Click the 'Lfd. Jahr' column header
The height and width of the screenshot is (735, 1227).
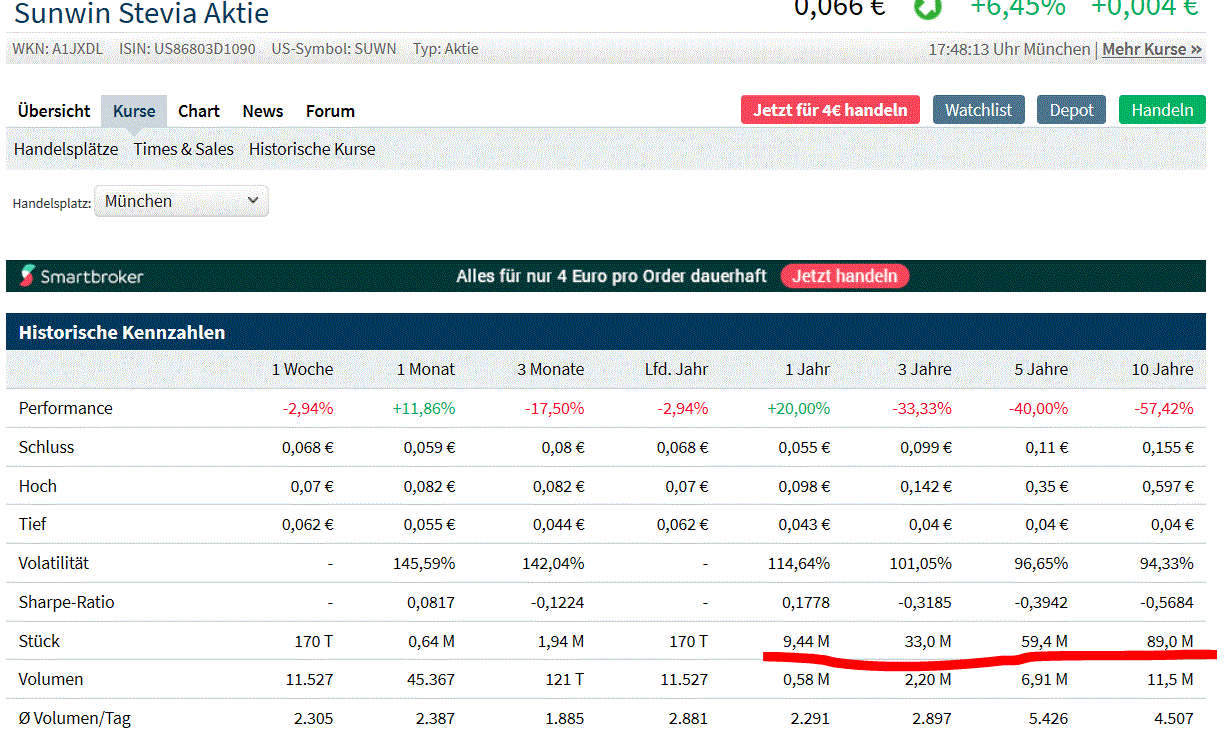point(676,369)
